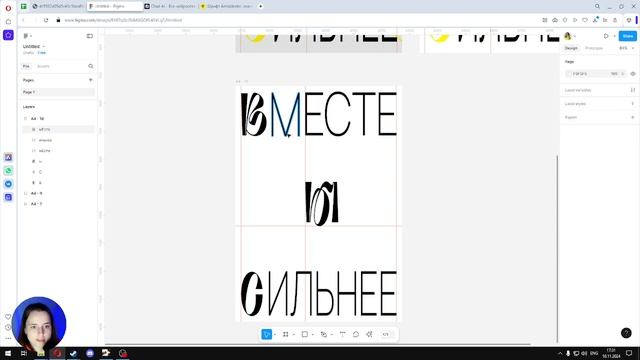The image size is (640, 360).
Task: Toggle page background visibility eye icon
Action: (633, 74)
